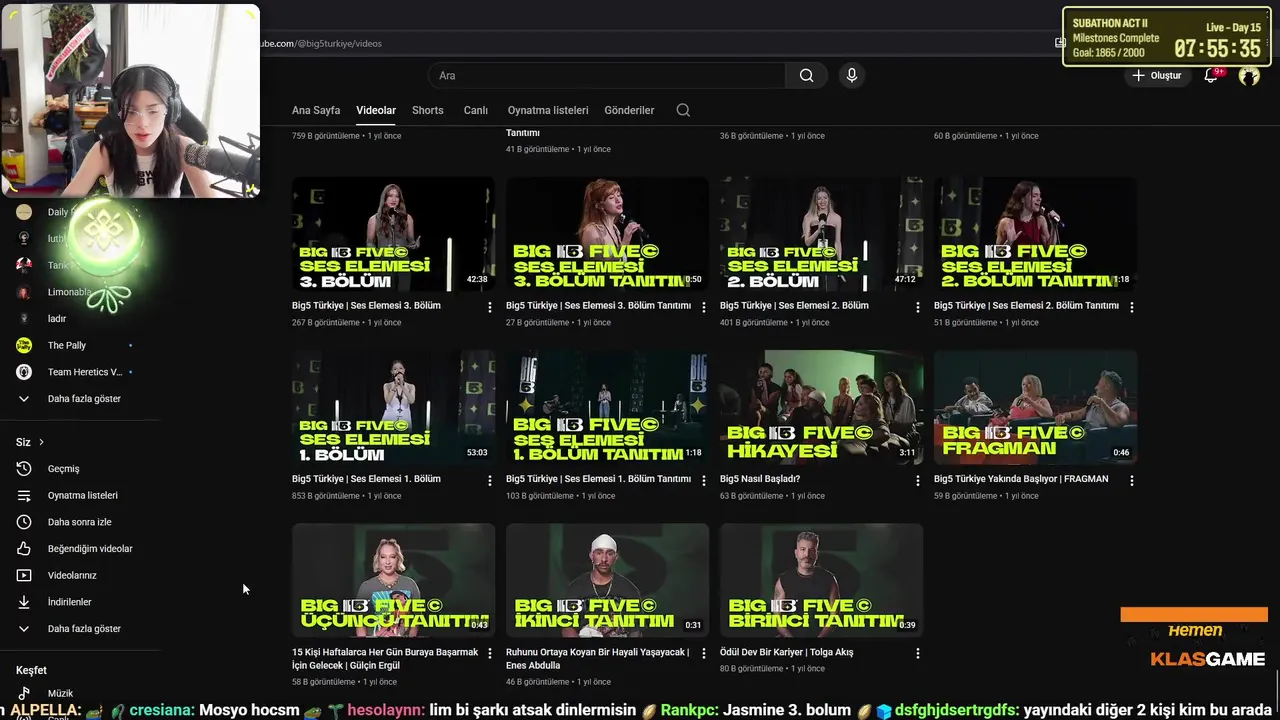Screen dimensions: 1280x720
Task: Open options menu for Big5 Nasıl Başladı?
Action: (917, 481)
